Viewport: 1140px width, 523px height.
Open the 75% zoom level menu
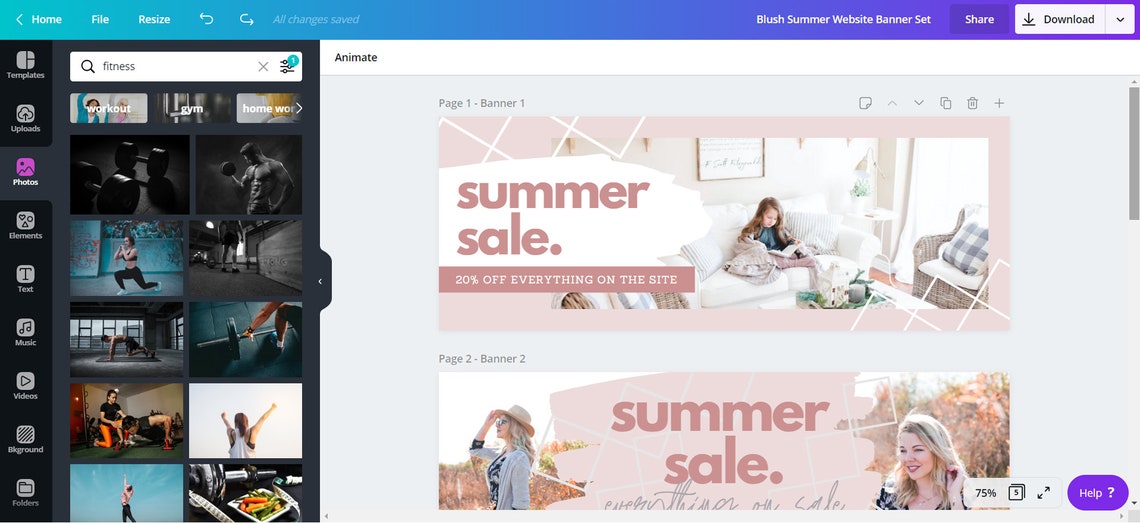(x=985, y=493)
